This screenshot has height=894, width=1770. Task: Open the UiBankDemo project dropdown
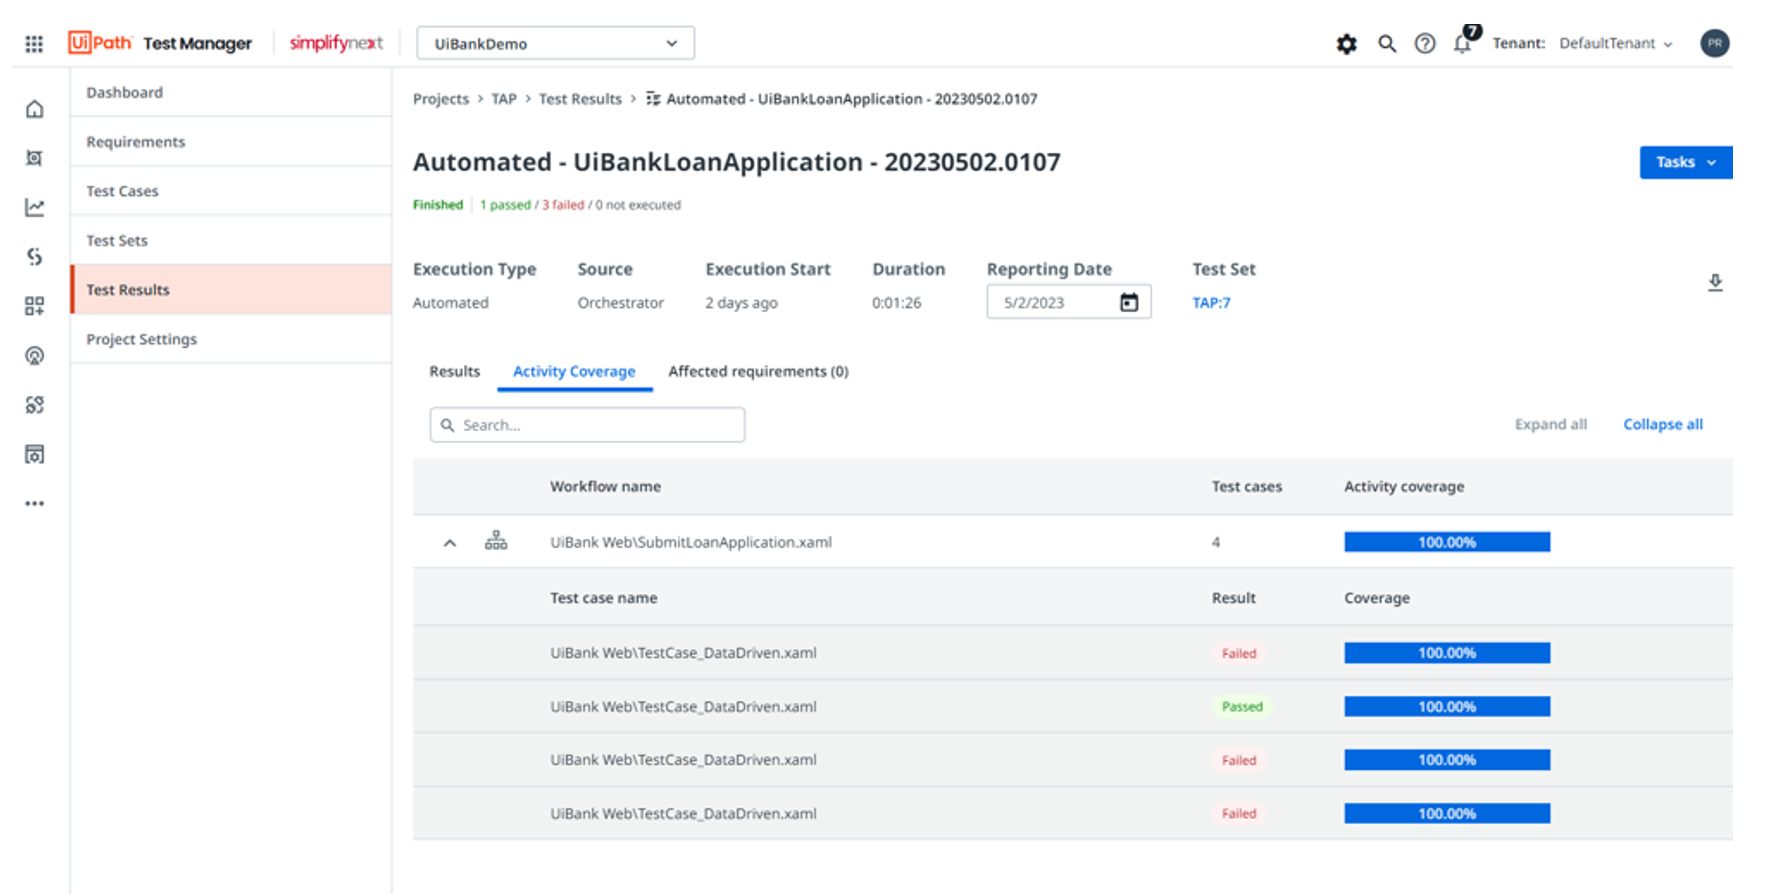click(555, 44)
